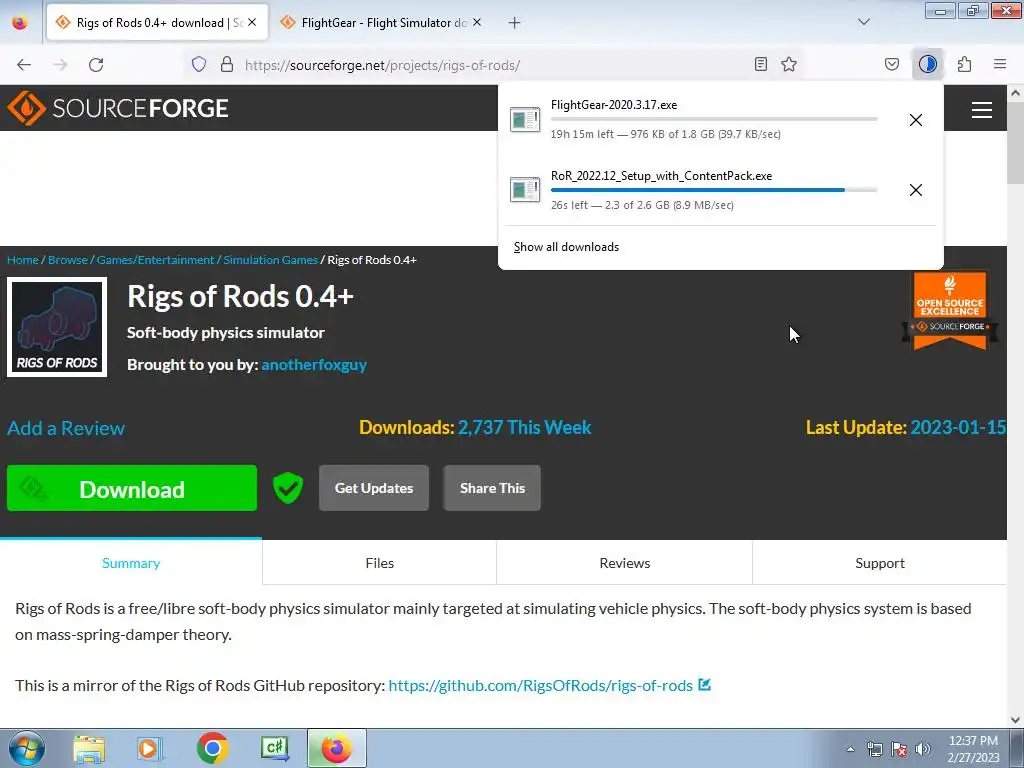Open the Windows Start menu

tap(26, 748)
